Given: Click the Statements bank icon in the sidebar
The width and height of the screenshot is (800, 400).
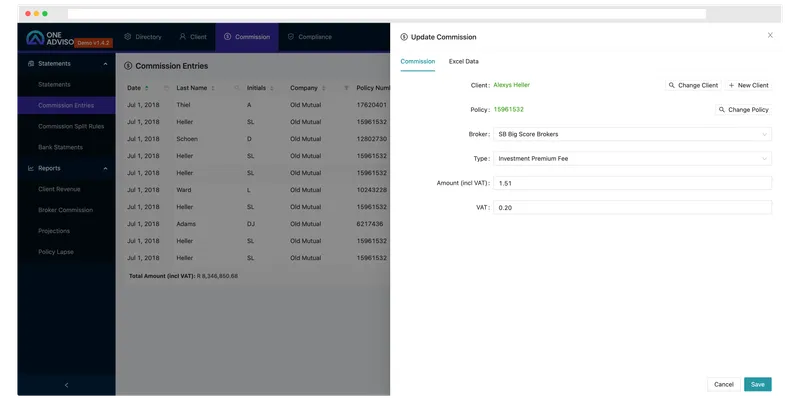Looking at the screenshot, I should (31, 64).
